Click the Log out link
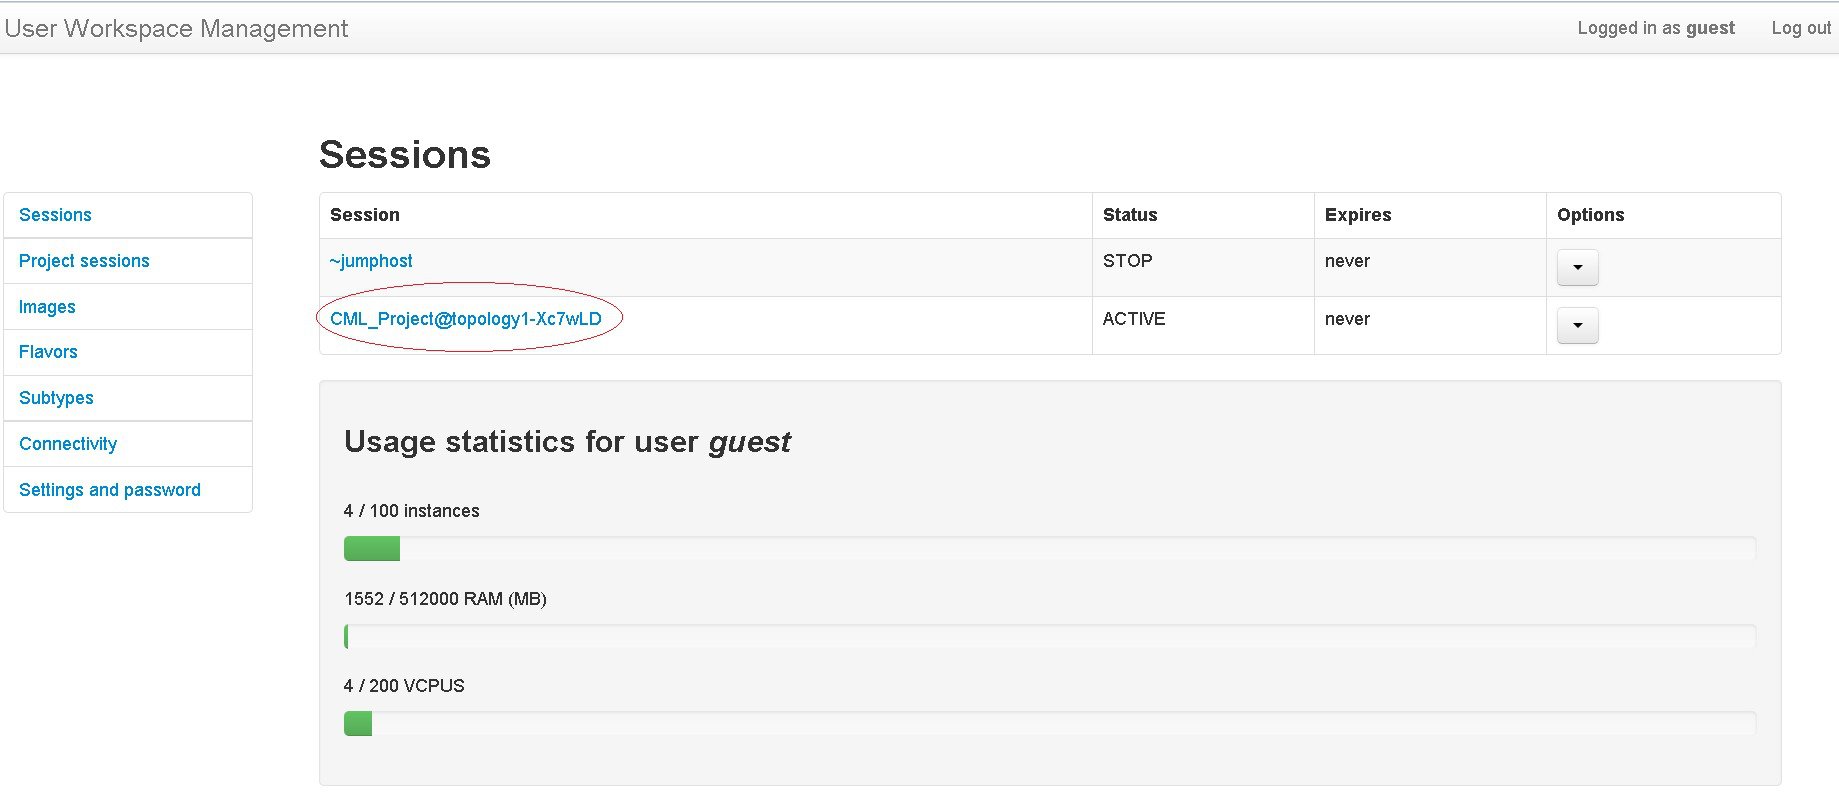Viewport: 1839px width, 793px height. (x=1801, y=28)
